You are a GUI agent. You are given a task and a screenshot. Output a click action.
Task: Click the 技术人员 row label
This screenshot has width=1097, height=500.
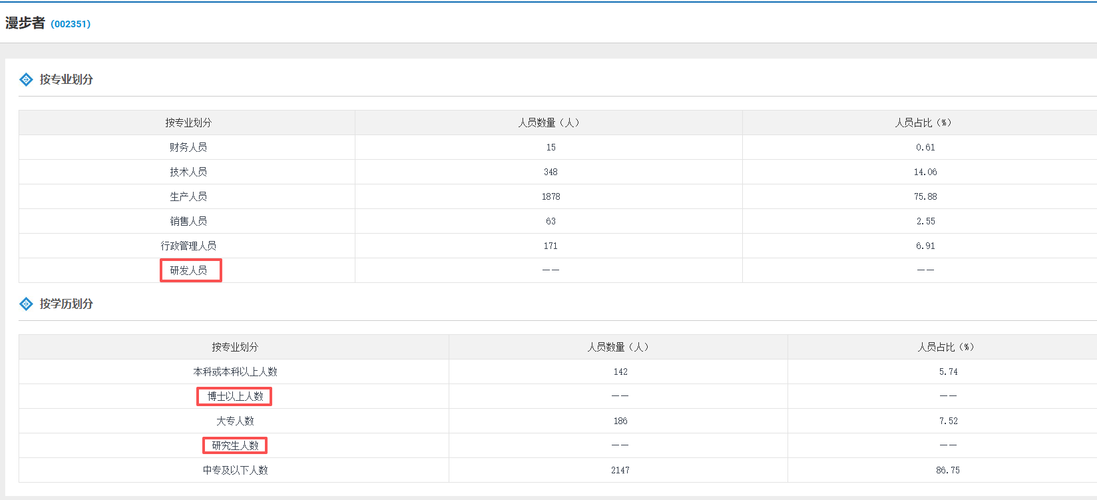[188, 172]
